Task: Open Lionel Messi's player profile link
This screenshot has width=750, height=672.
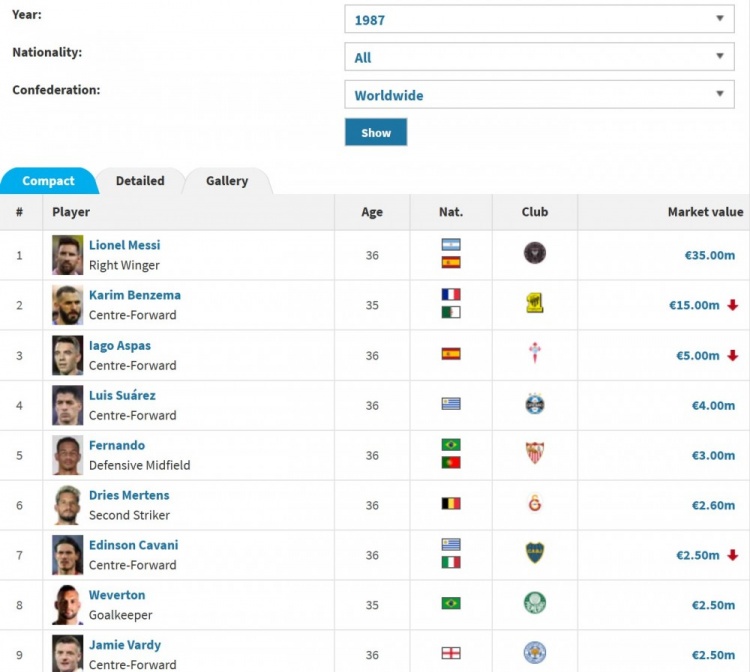Action: coord(124,245)
